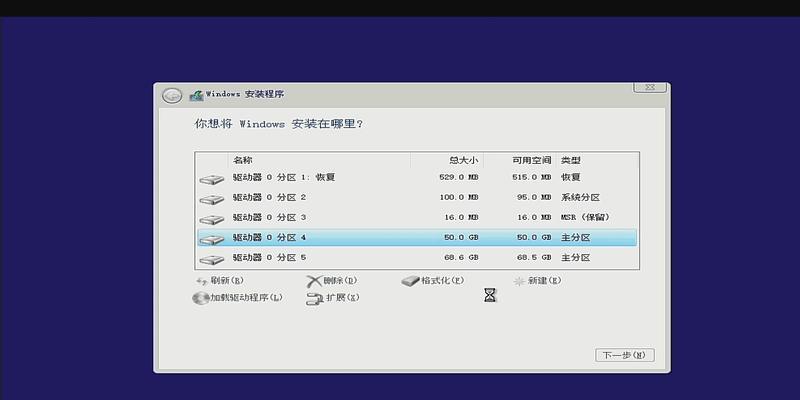
Task: Click the CD icon next to 加载驱动程序
Action: click(201, 298)
